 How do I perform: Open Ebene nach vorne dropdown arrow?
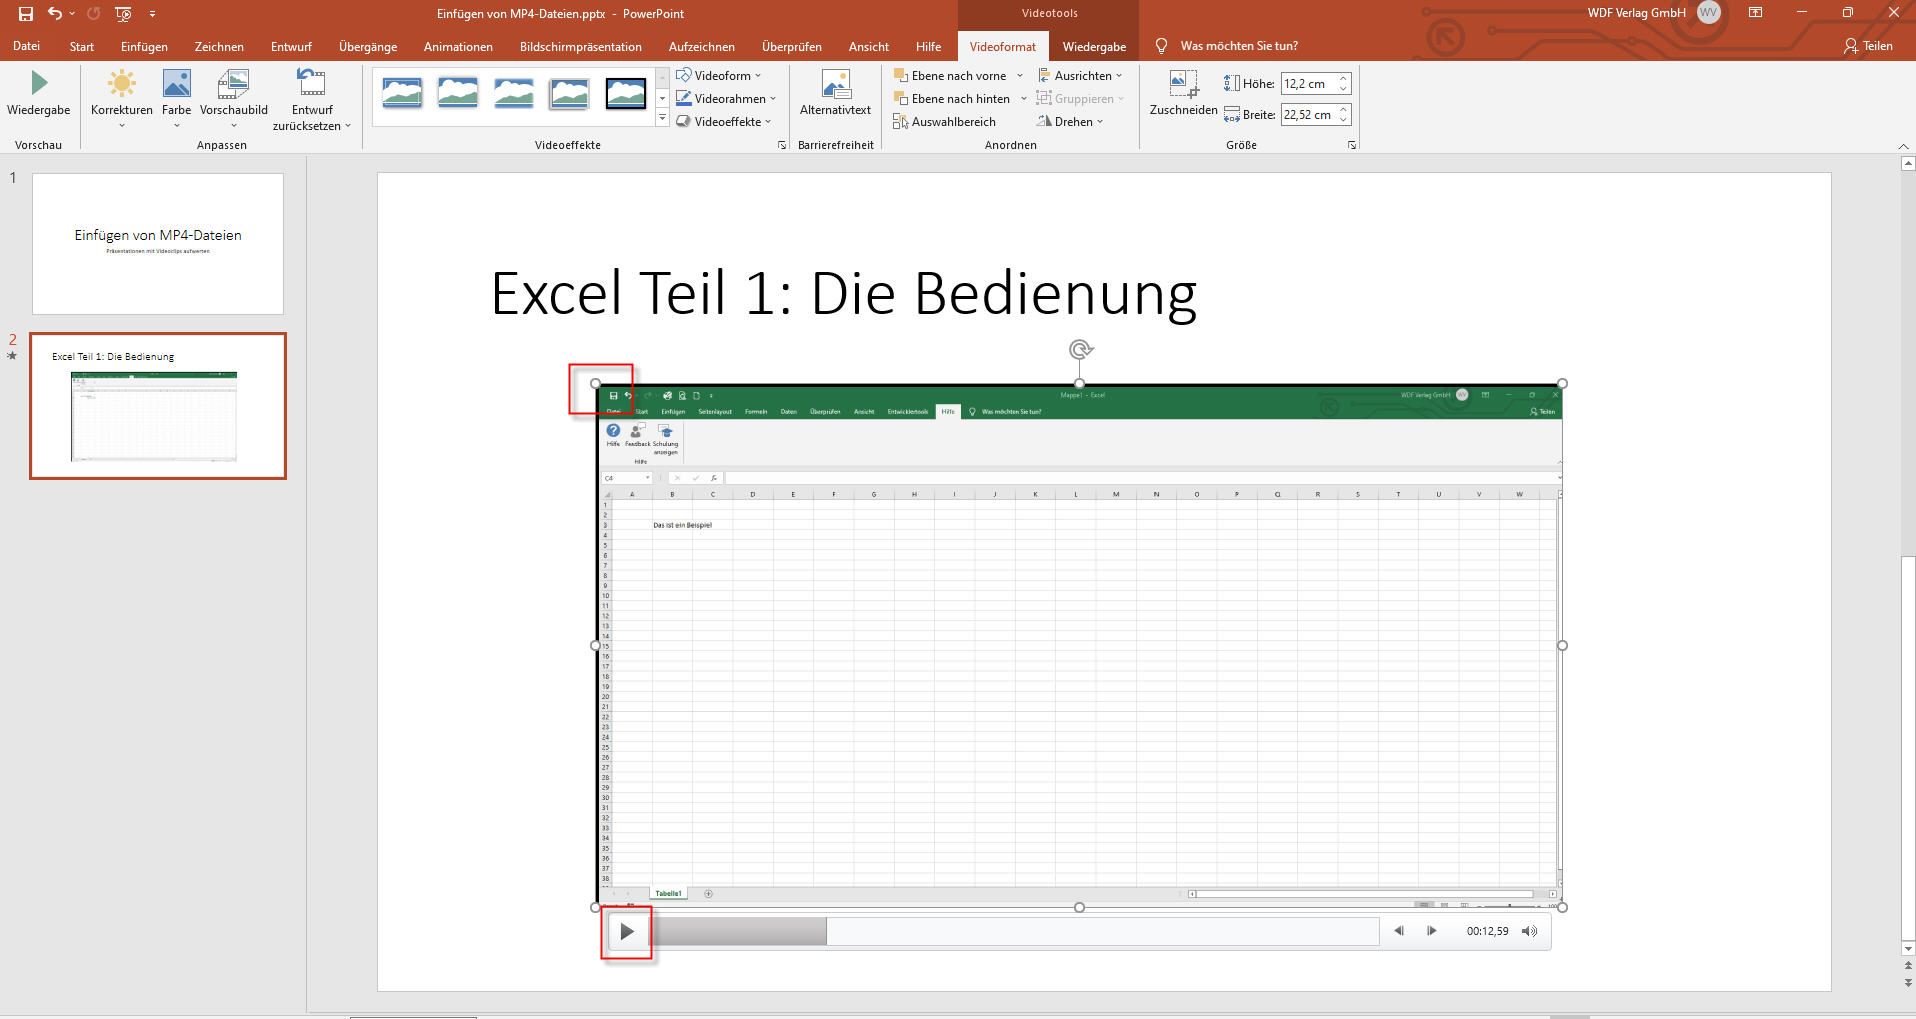click(1020, 76)
